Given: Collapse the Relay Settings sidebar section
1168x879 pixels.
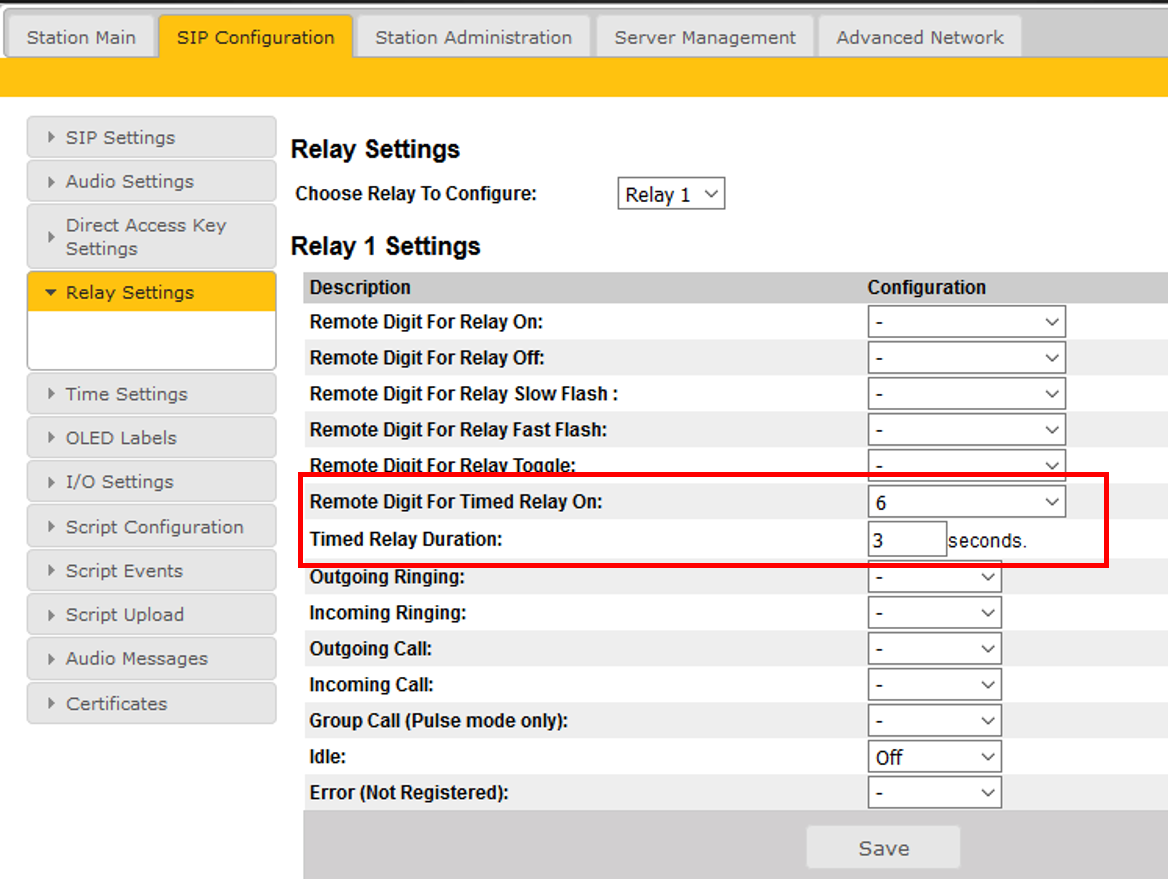Looking at the screenshot, I should 151,293.
